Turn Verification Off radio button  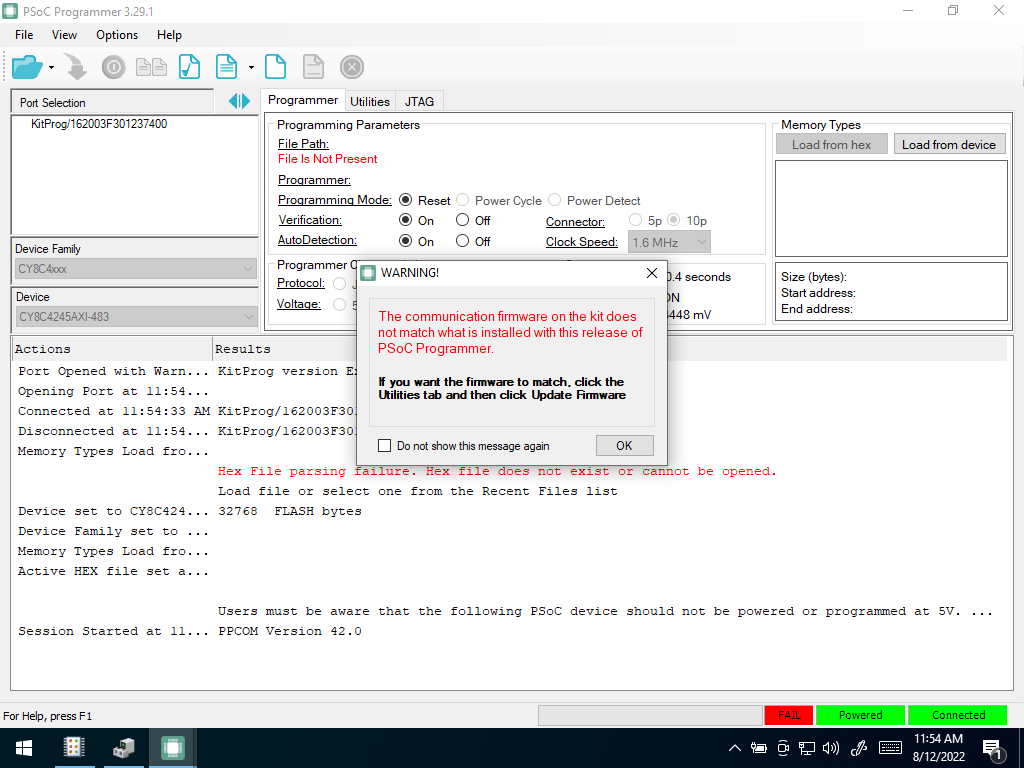coord(462,220)
